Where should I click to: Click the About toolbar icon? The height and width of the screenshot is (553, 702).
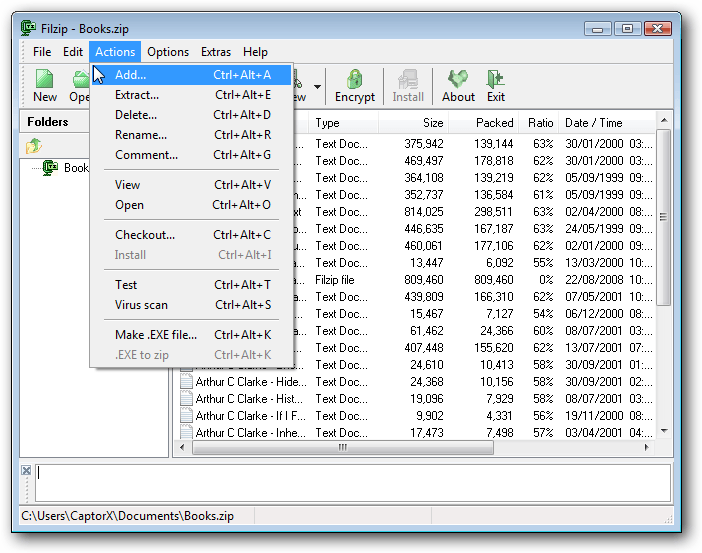tap(458, 79)
